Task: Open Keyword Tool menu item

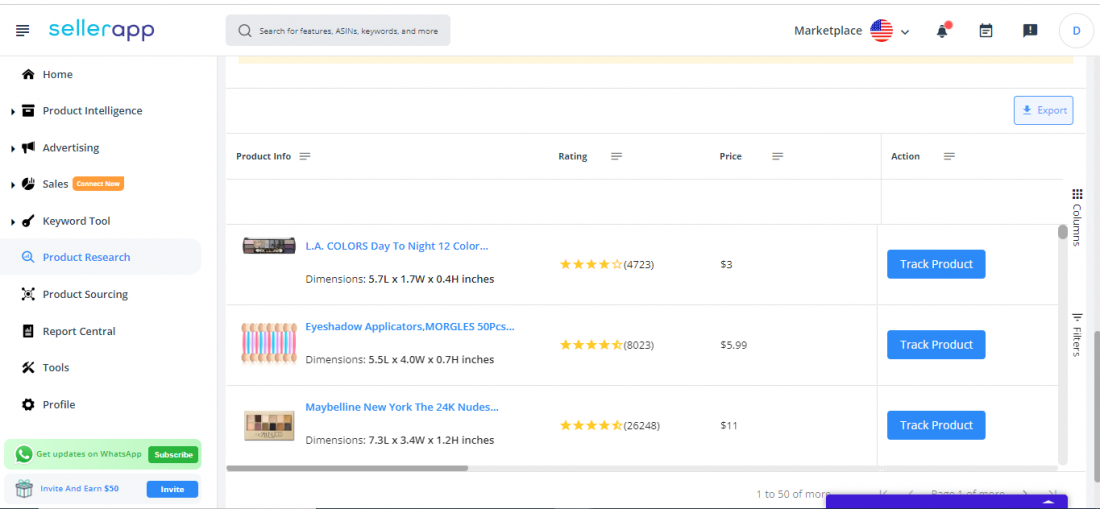Action: (x=76, y=221)
